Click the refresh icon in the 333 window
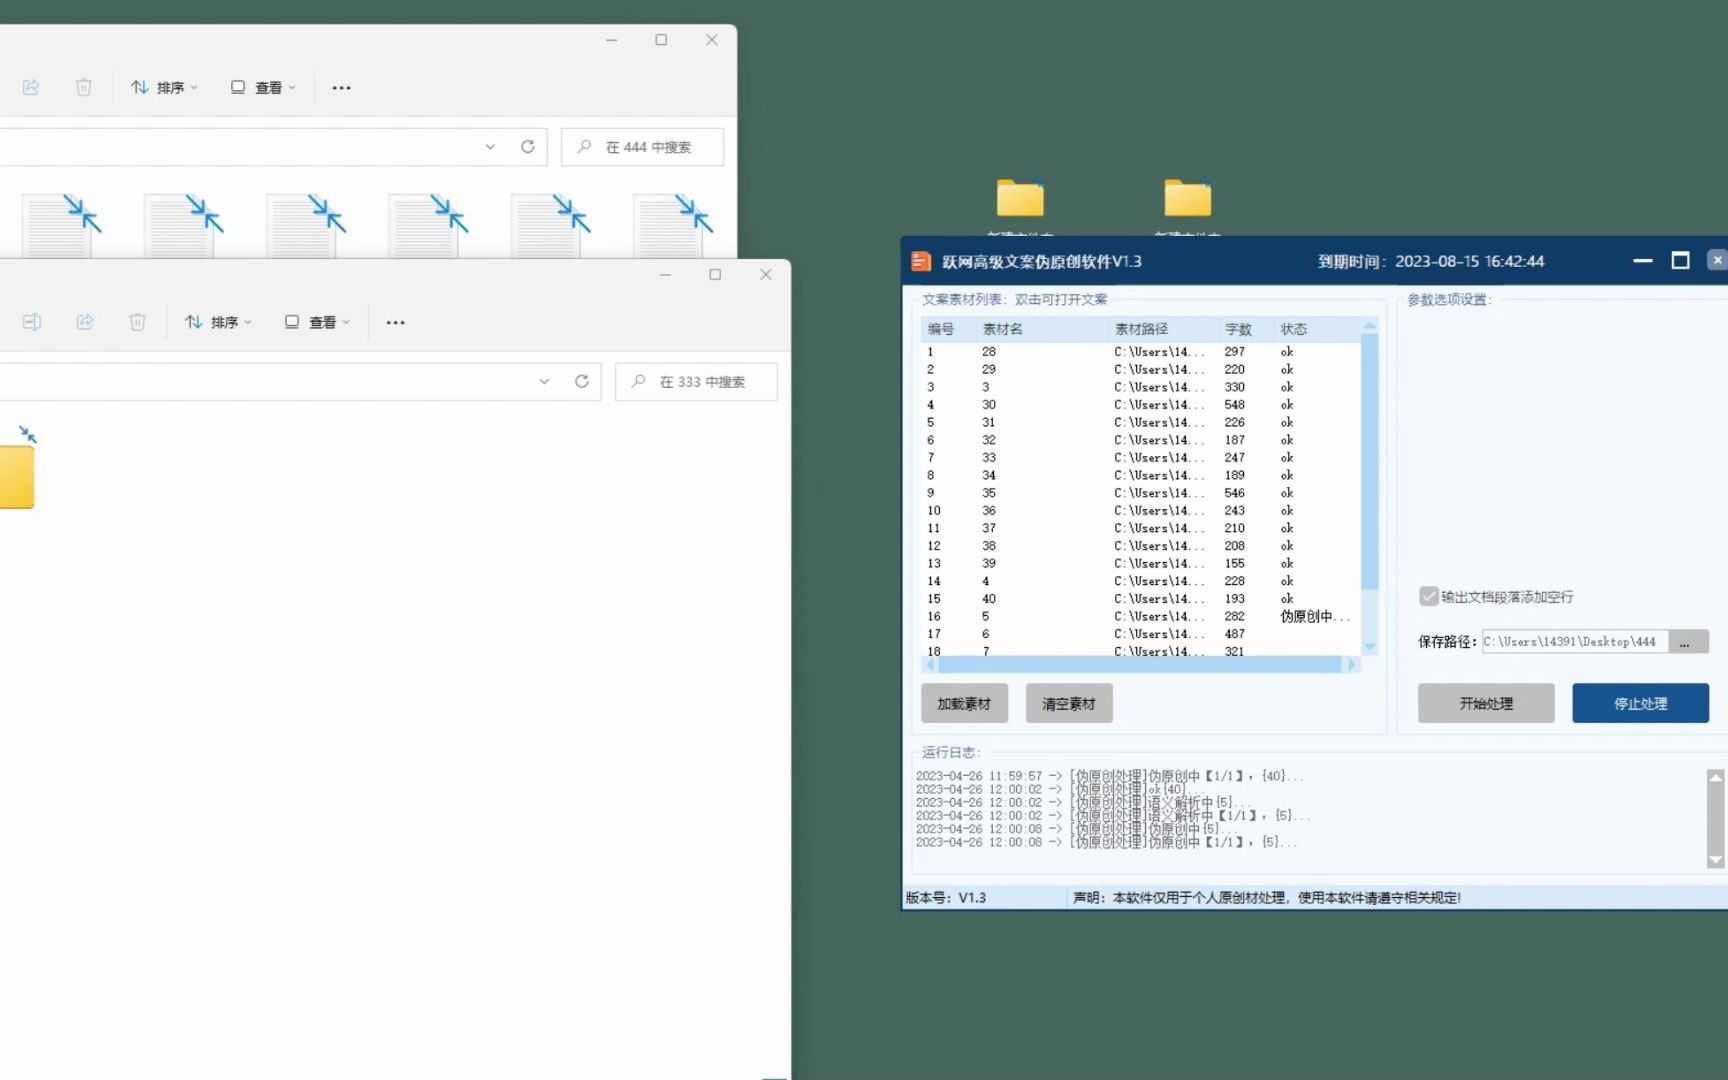1728x1080 pixels. click(582, 382)
